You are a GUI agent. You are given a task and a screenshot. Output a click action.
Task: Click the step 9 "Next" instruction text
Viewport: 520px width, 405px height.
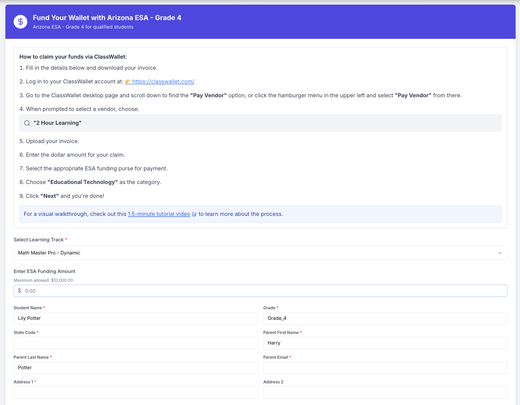coord(62,196)
